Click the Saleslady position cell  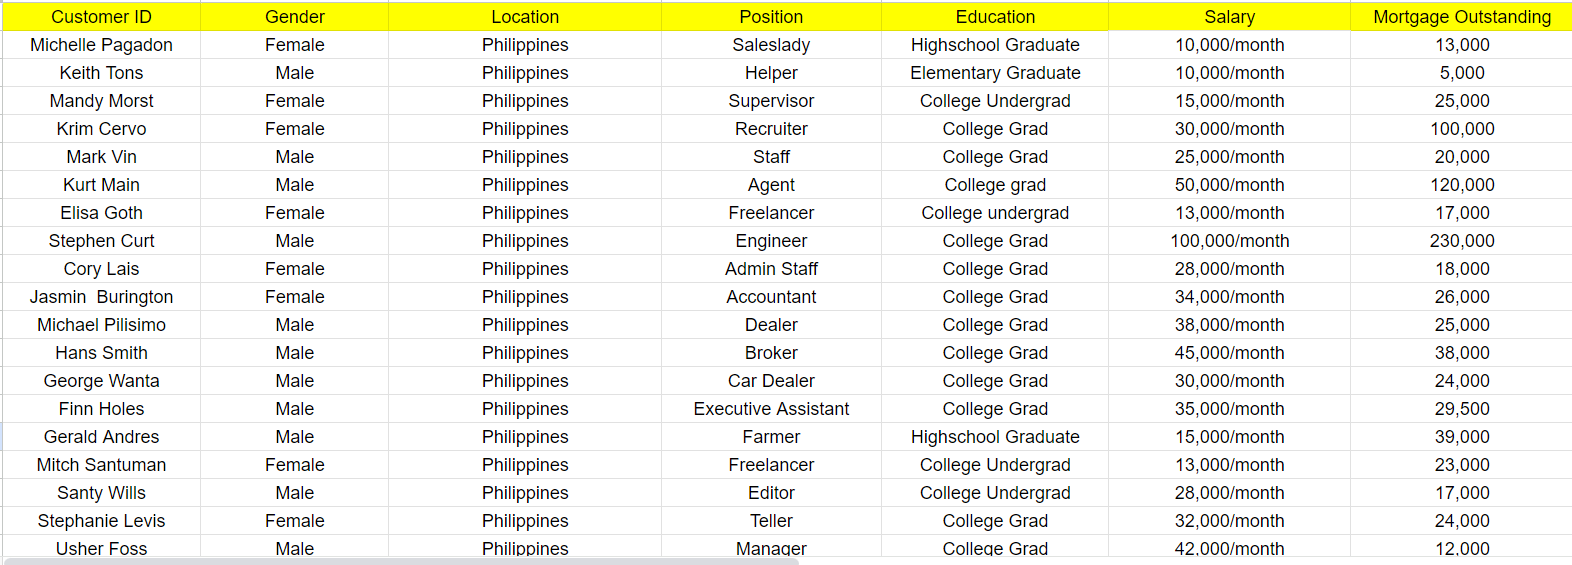[x=771, y=45]
